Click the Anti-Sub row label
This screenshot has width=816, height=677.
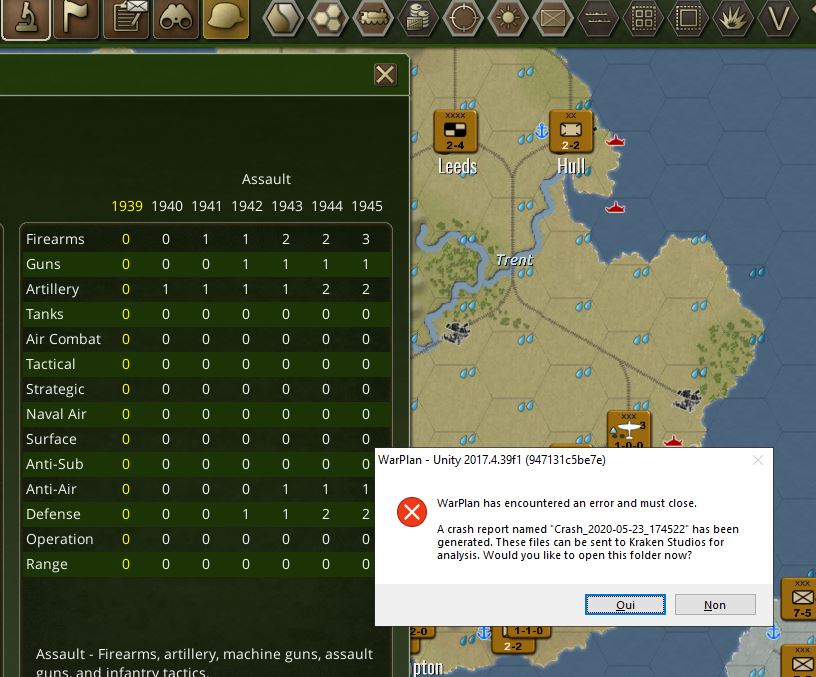coord(55,464)
